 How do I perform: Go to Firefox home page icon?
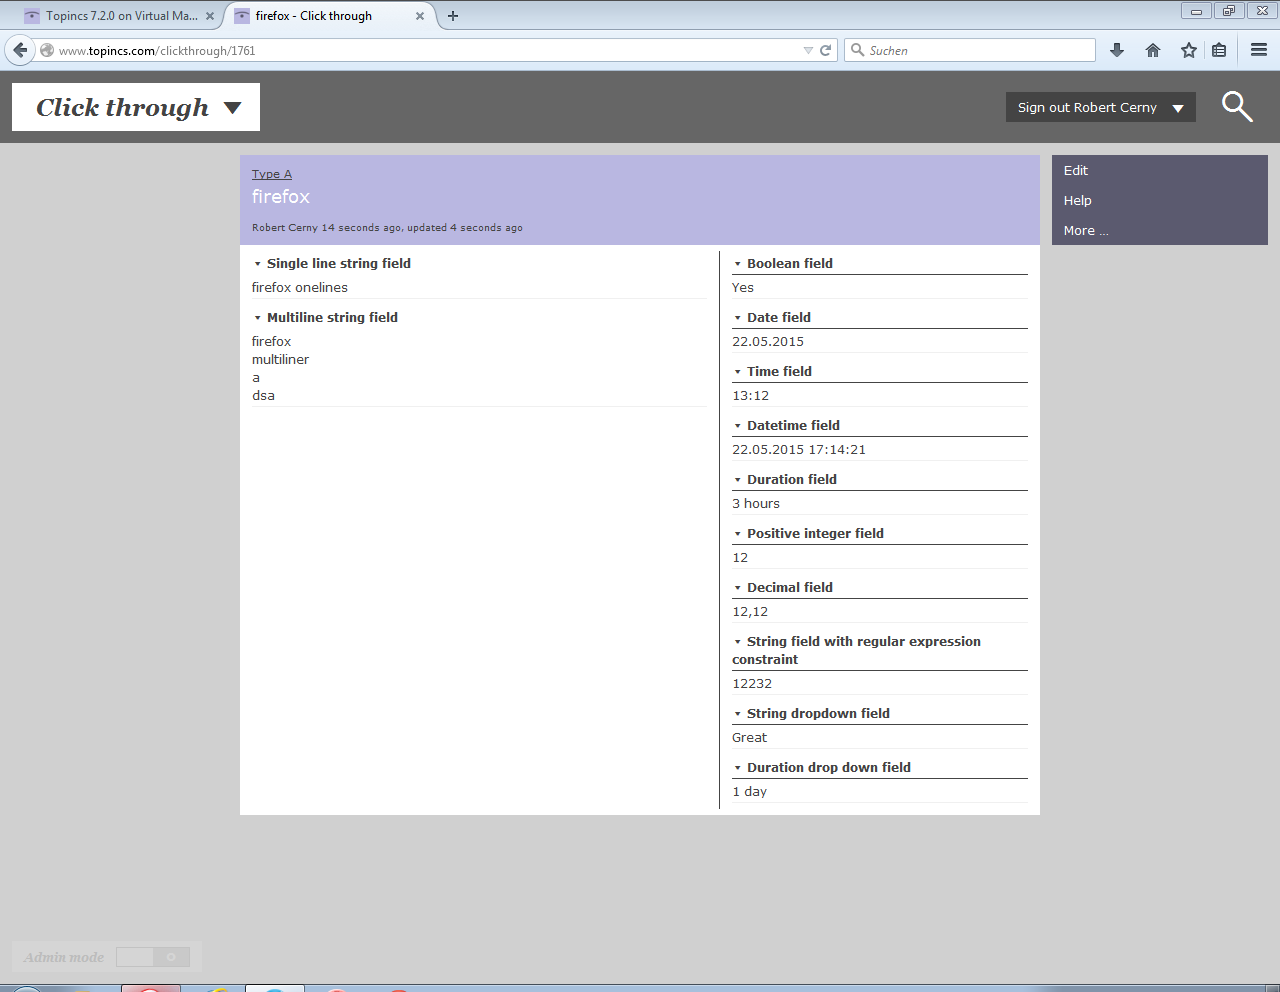point(1153,50)
